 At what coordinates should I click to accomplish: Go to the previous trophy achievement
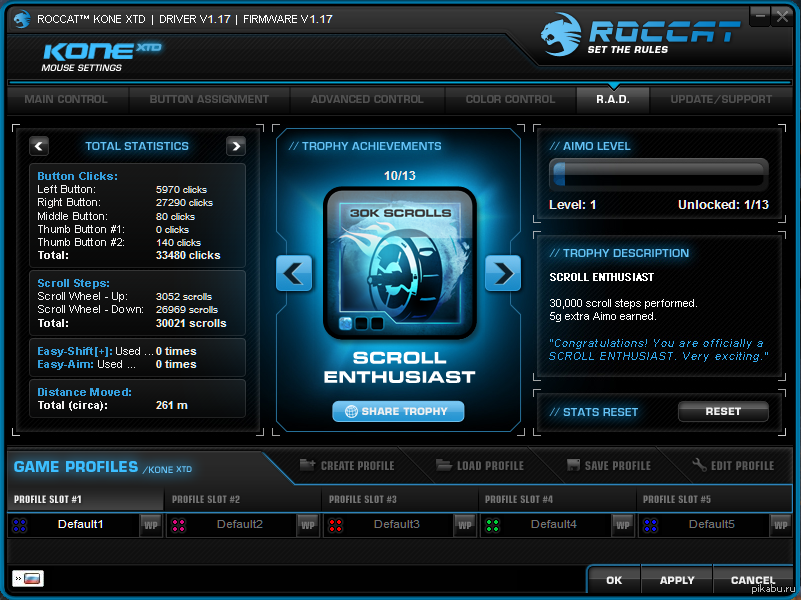pos(296,272)
